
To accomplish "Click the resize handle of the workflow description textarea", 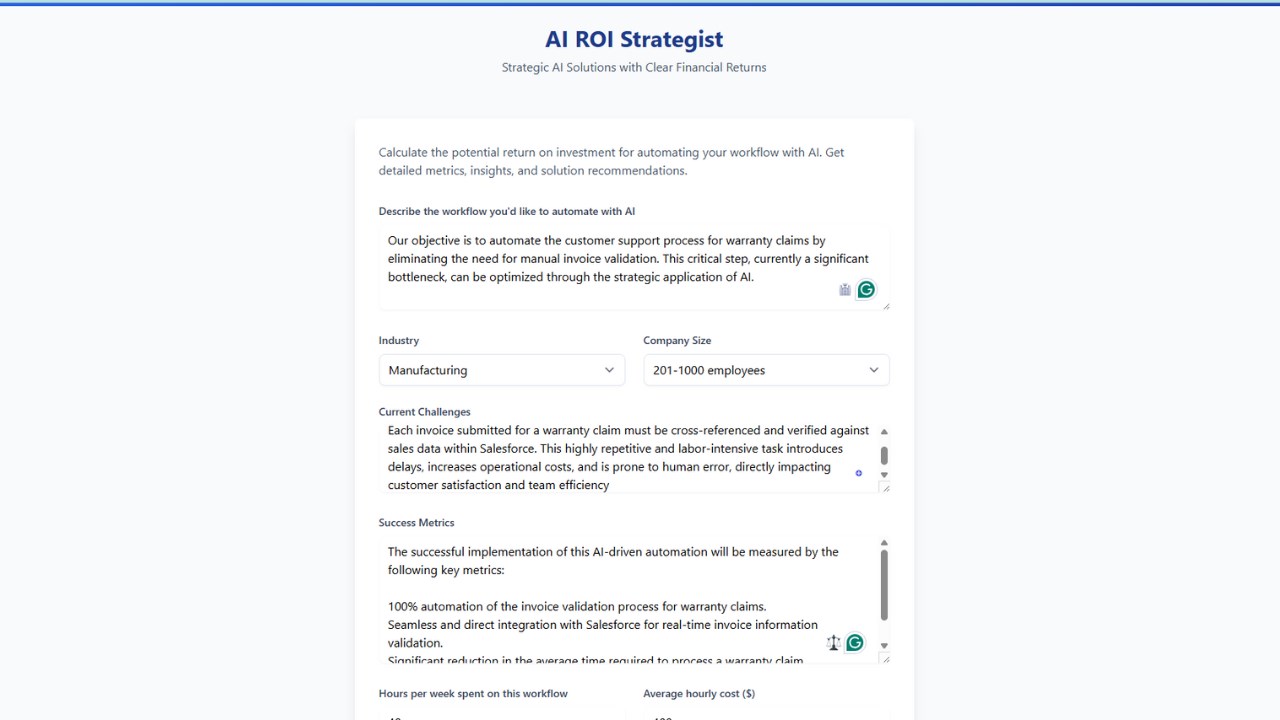I will point(885,305).
